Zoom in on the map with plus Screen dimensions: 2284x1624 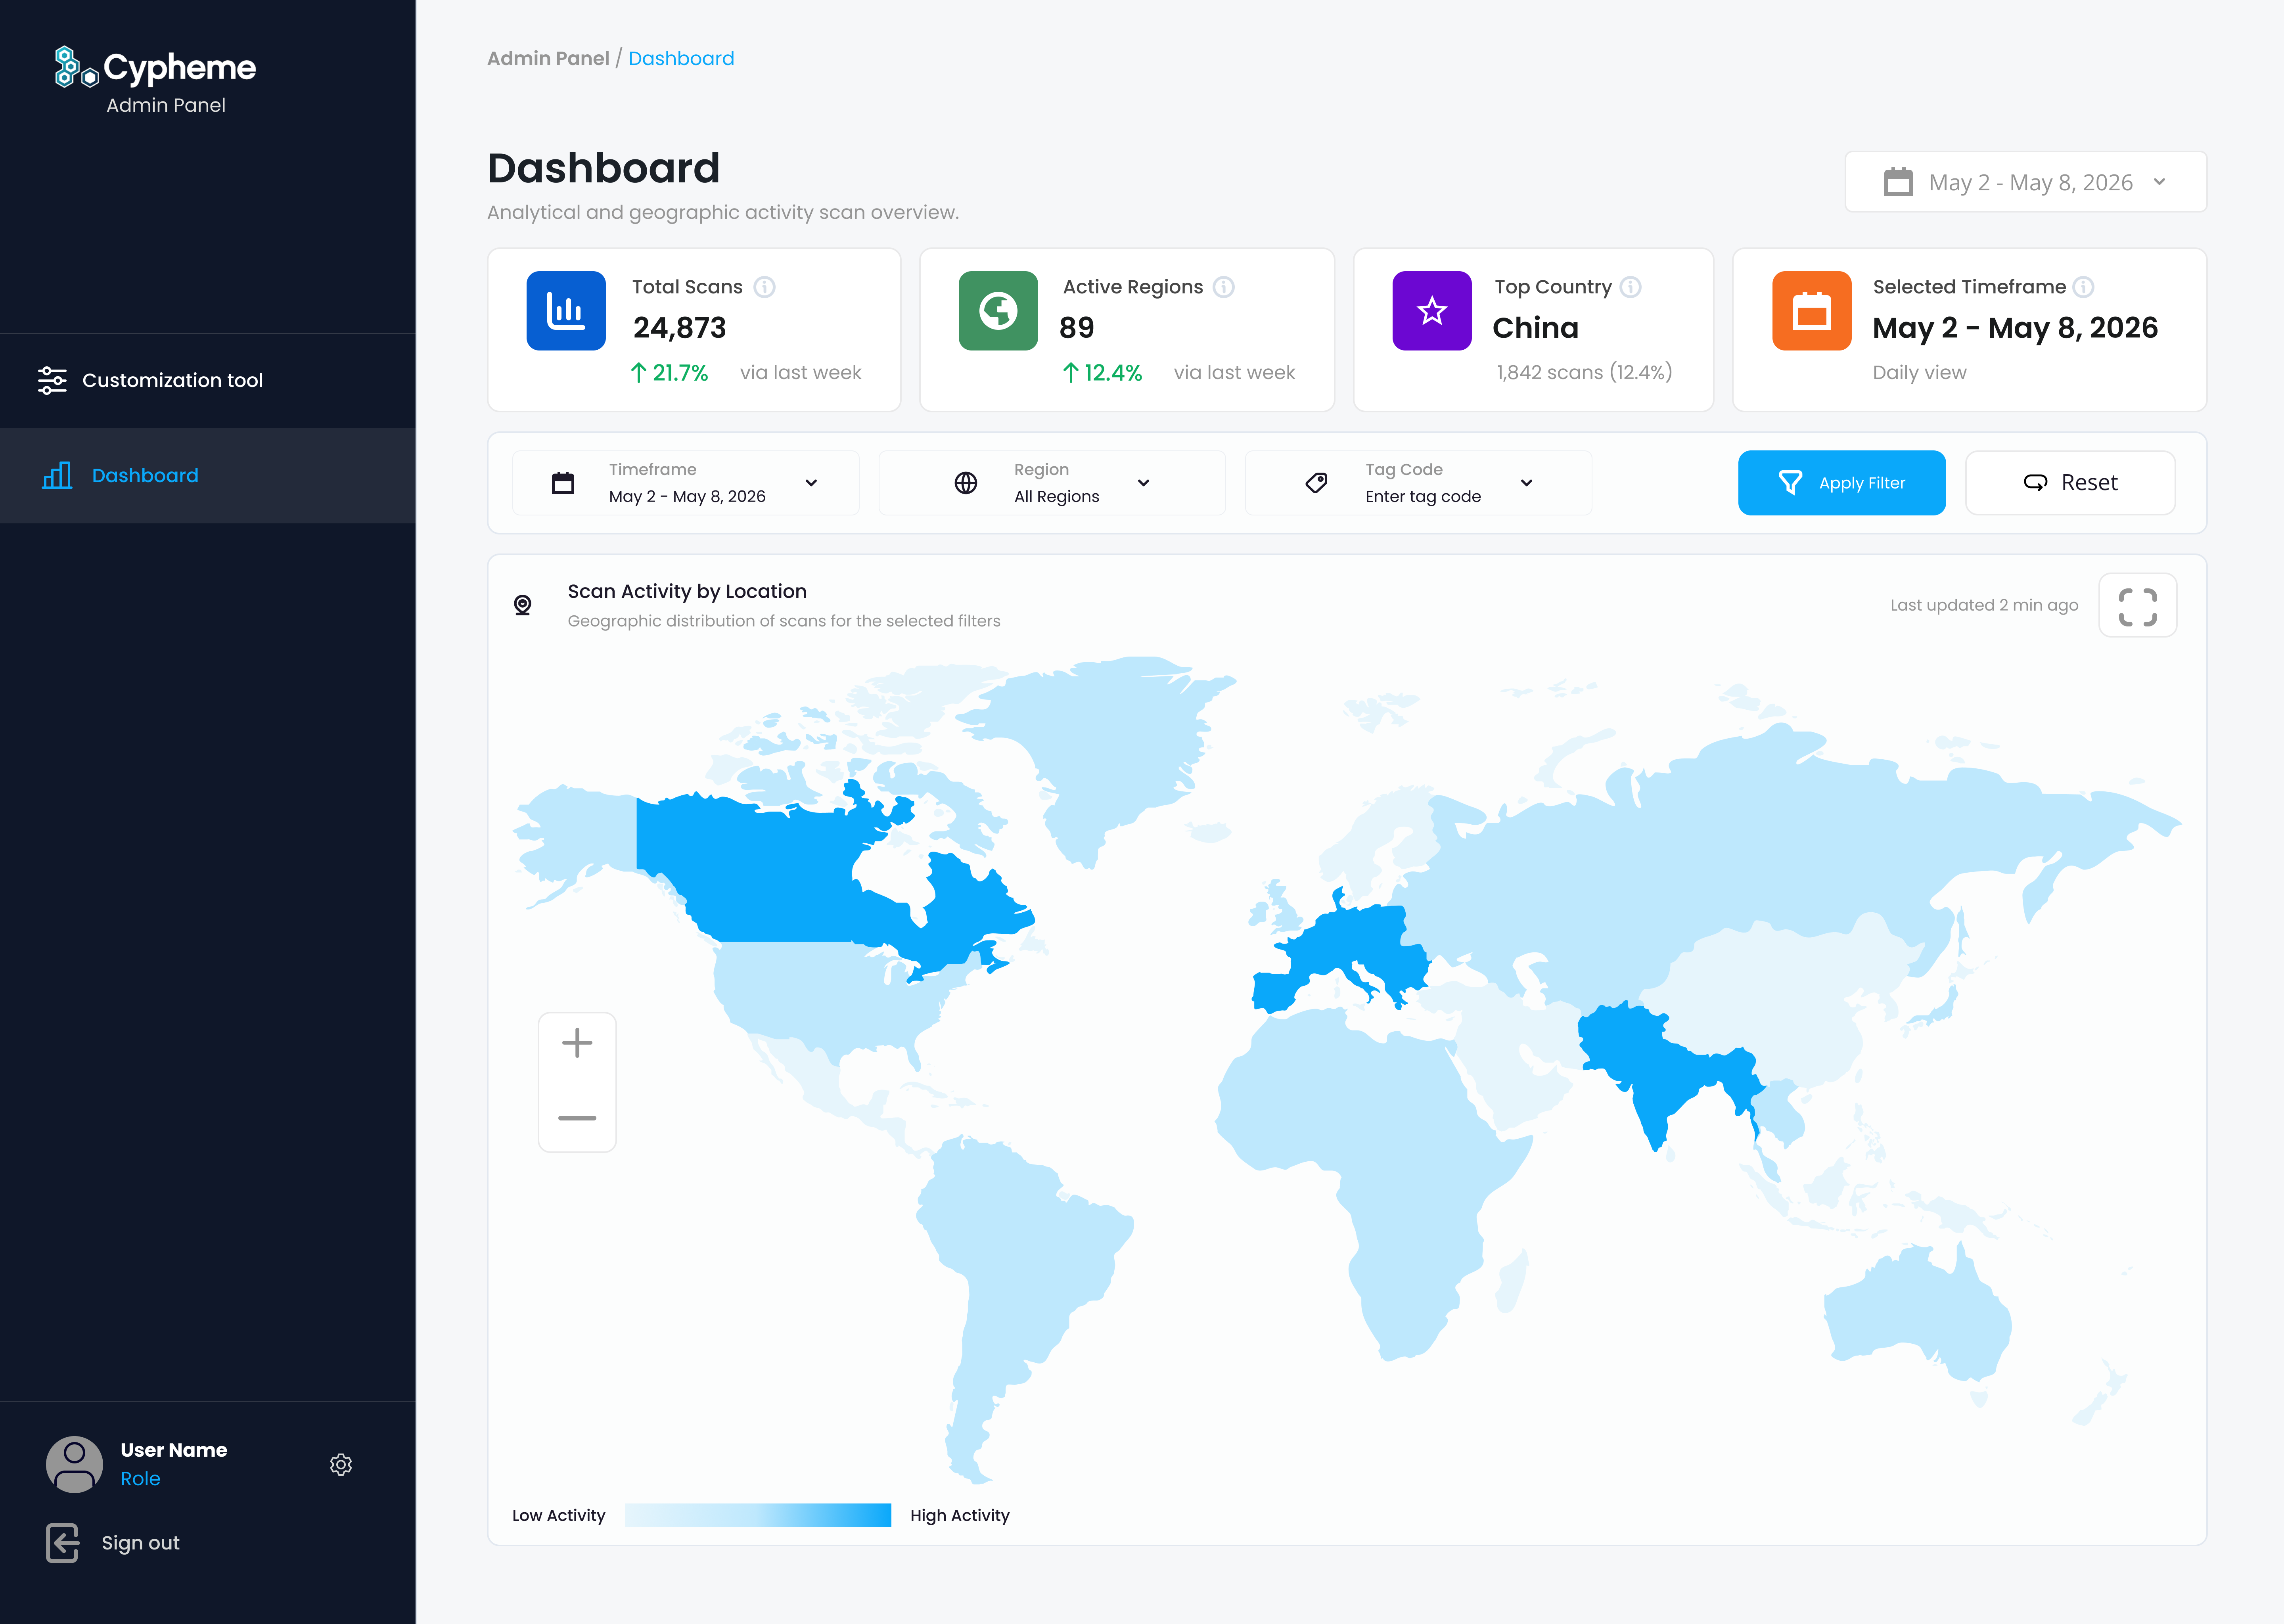coord(577,1044)
